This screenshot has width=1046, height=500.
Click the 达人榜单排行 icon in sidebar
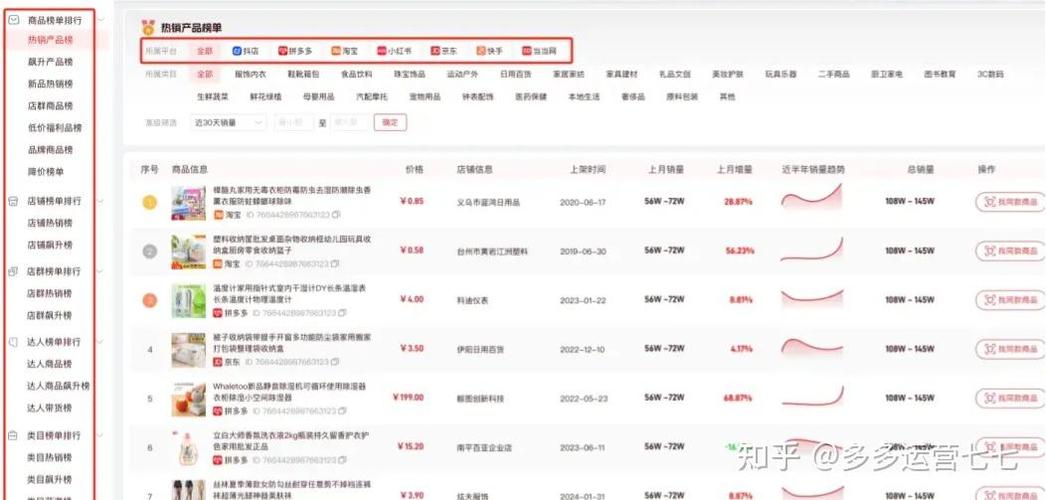coord(13,341)
